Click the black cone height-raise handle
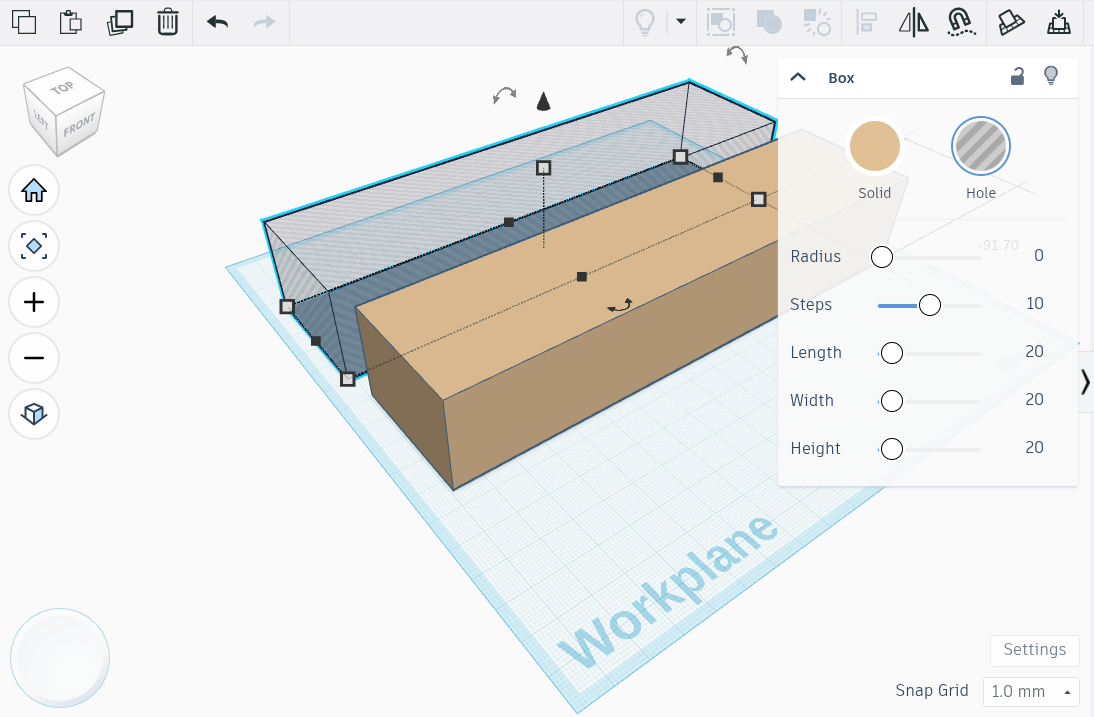1094x717 pixels. (544, 102)
